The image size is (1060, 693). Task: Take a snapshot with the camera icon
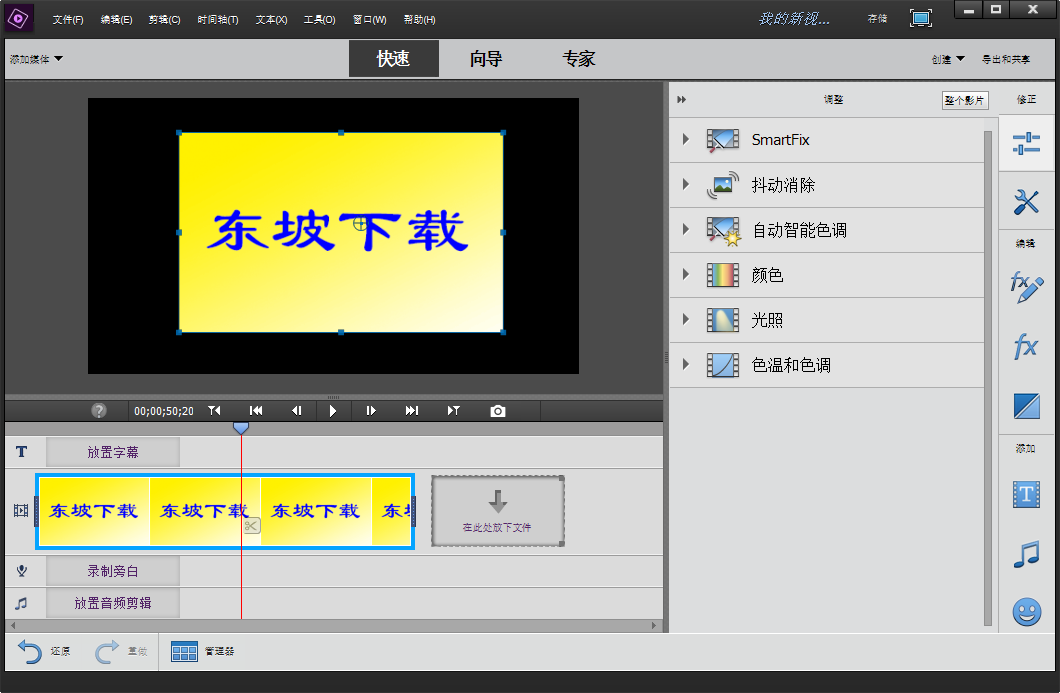[497, 410]
